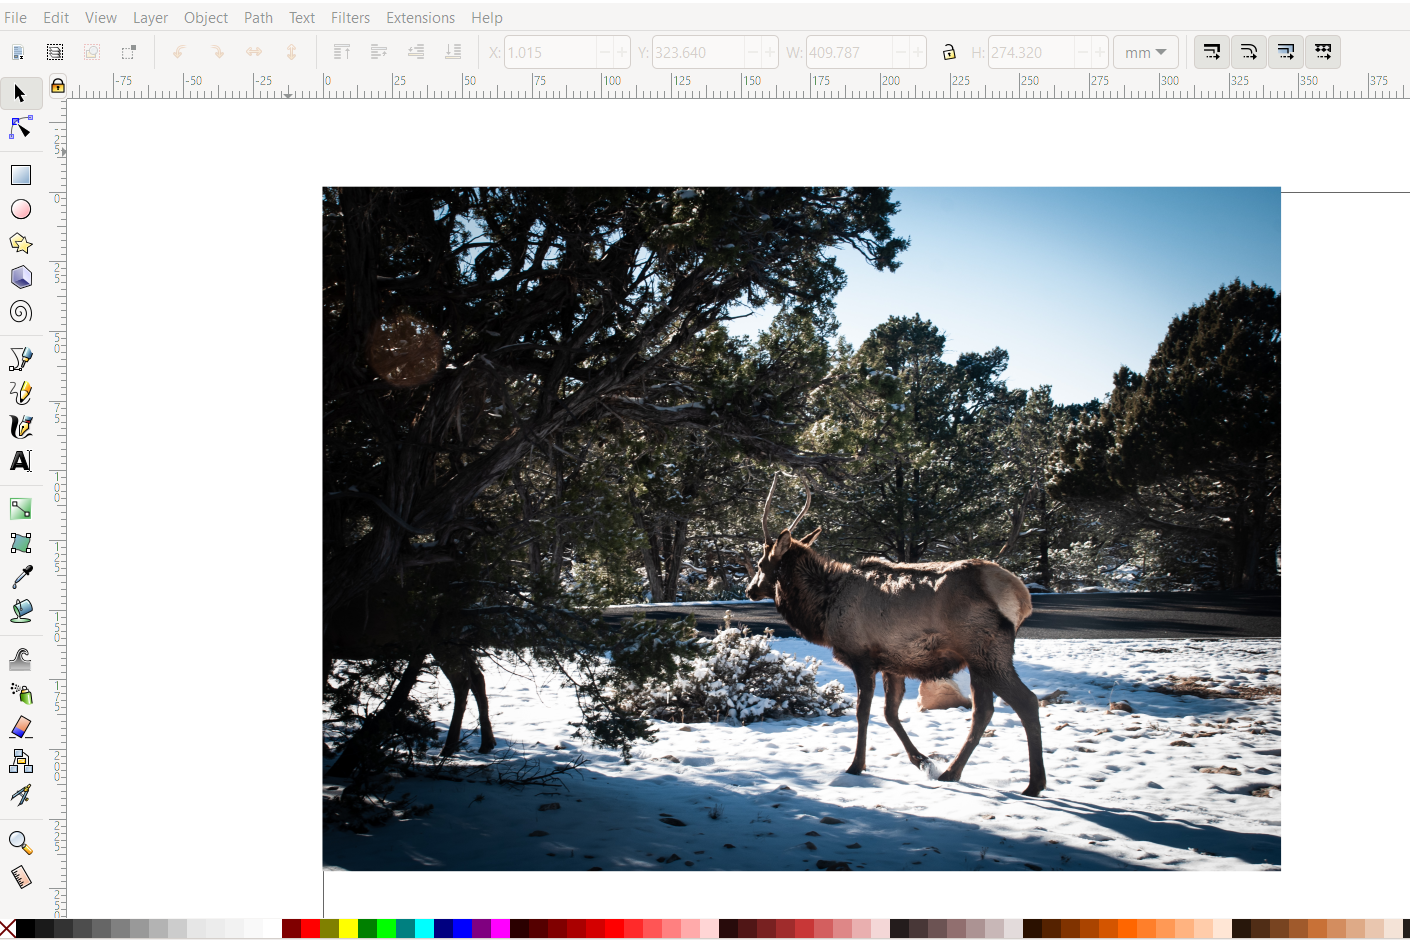Activate the Measure ruler tool
1410x940 pixels.
[x=20, y=877]
